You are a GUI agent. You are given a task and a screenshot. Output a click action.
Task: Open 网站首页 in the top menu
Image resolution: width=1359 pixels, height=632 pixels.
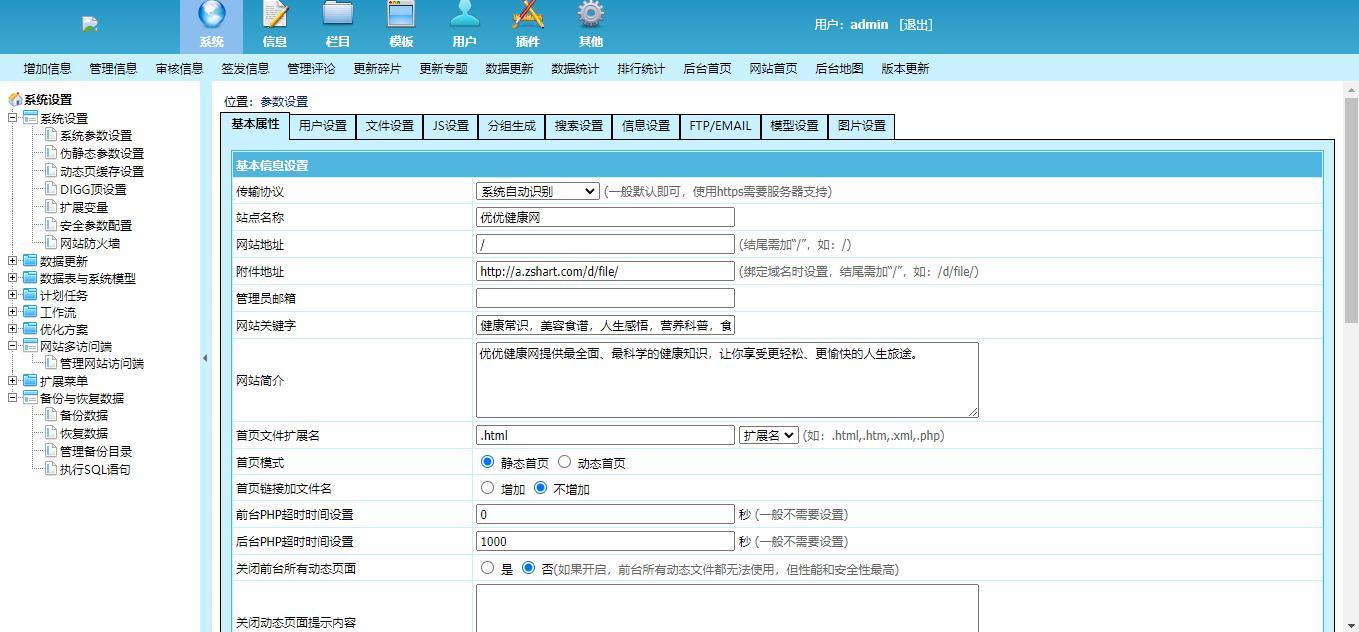pyautogui.click(x=774, y=69)
